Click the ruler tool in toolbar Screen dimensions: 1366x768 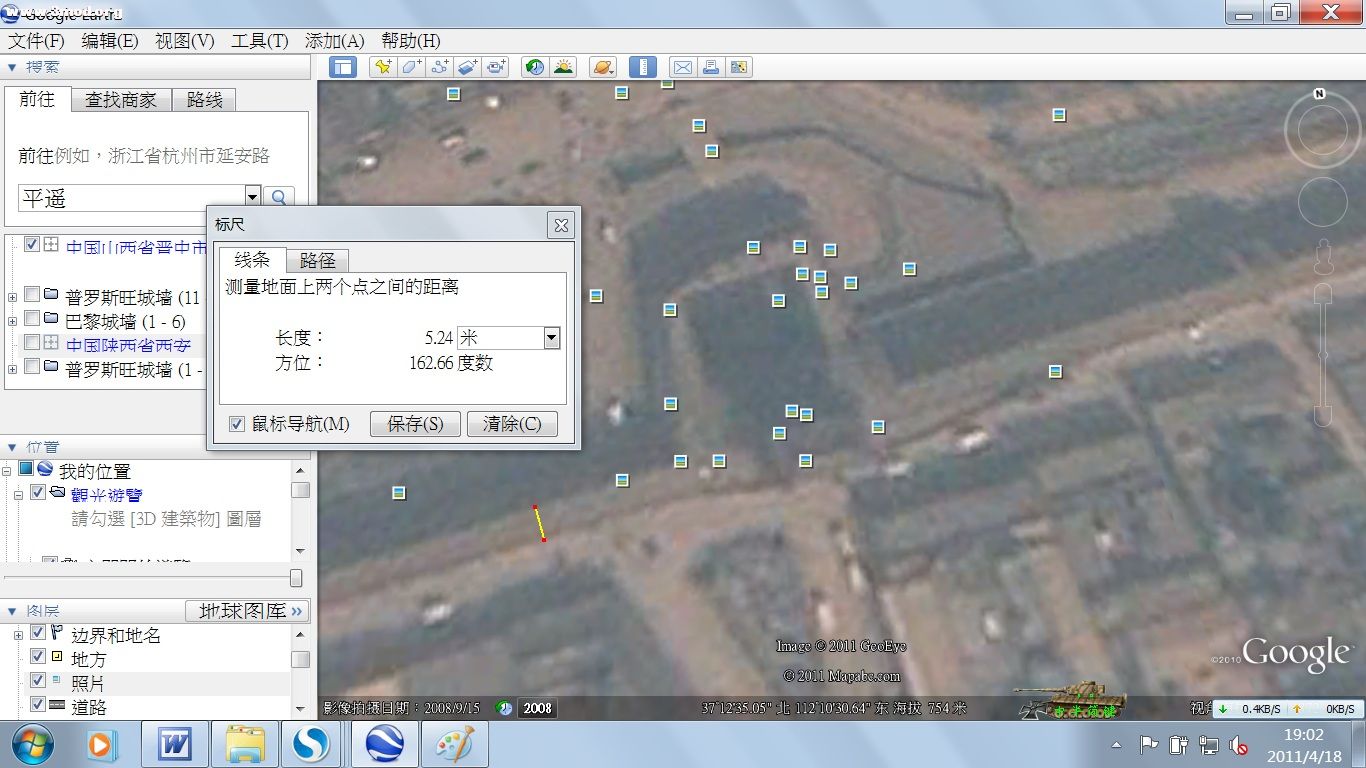coord(642,67)
